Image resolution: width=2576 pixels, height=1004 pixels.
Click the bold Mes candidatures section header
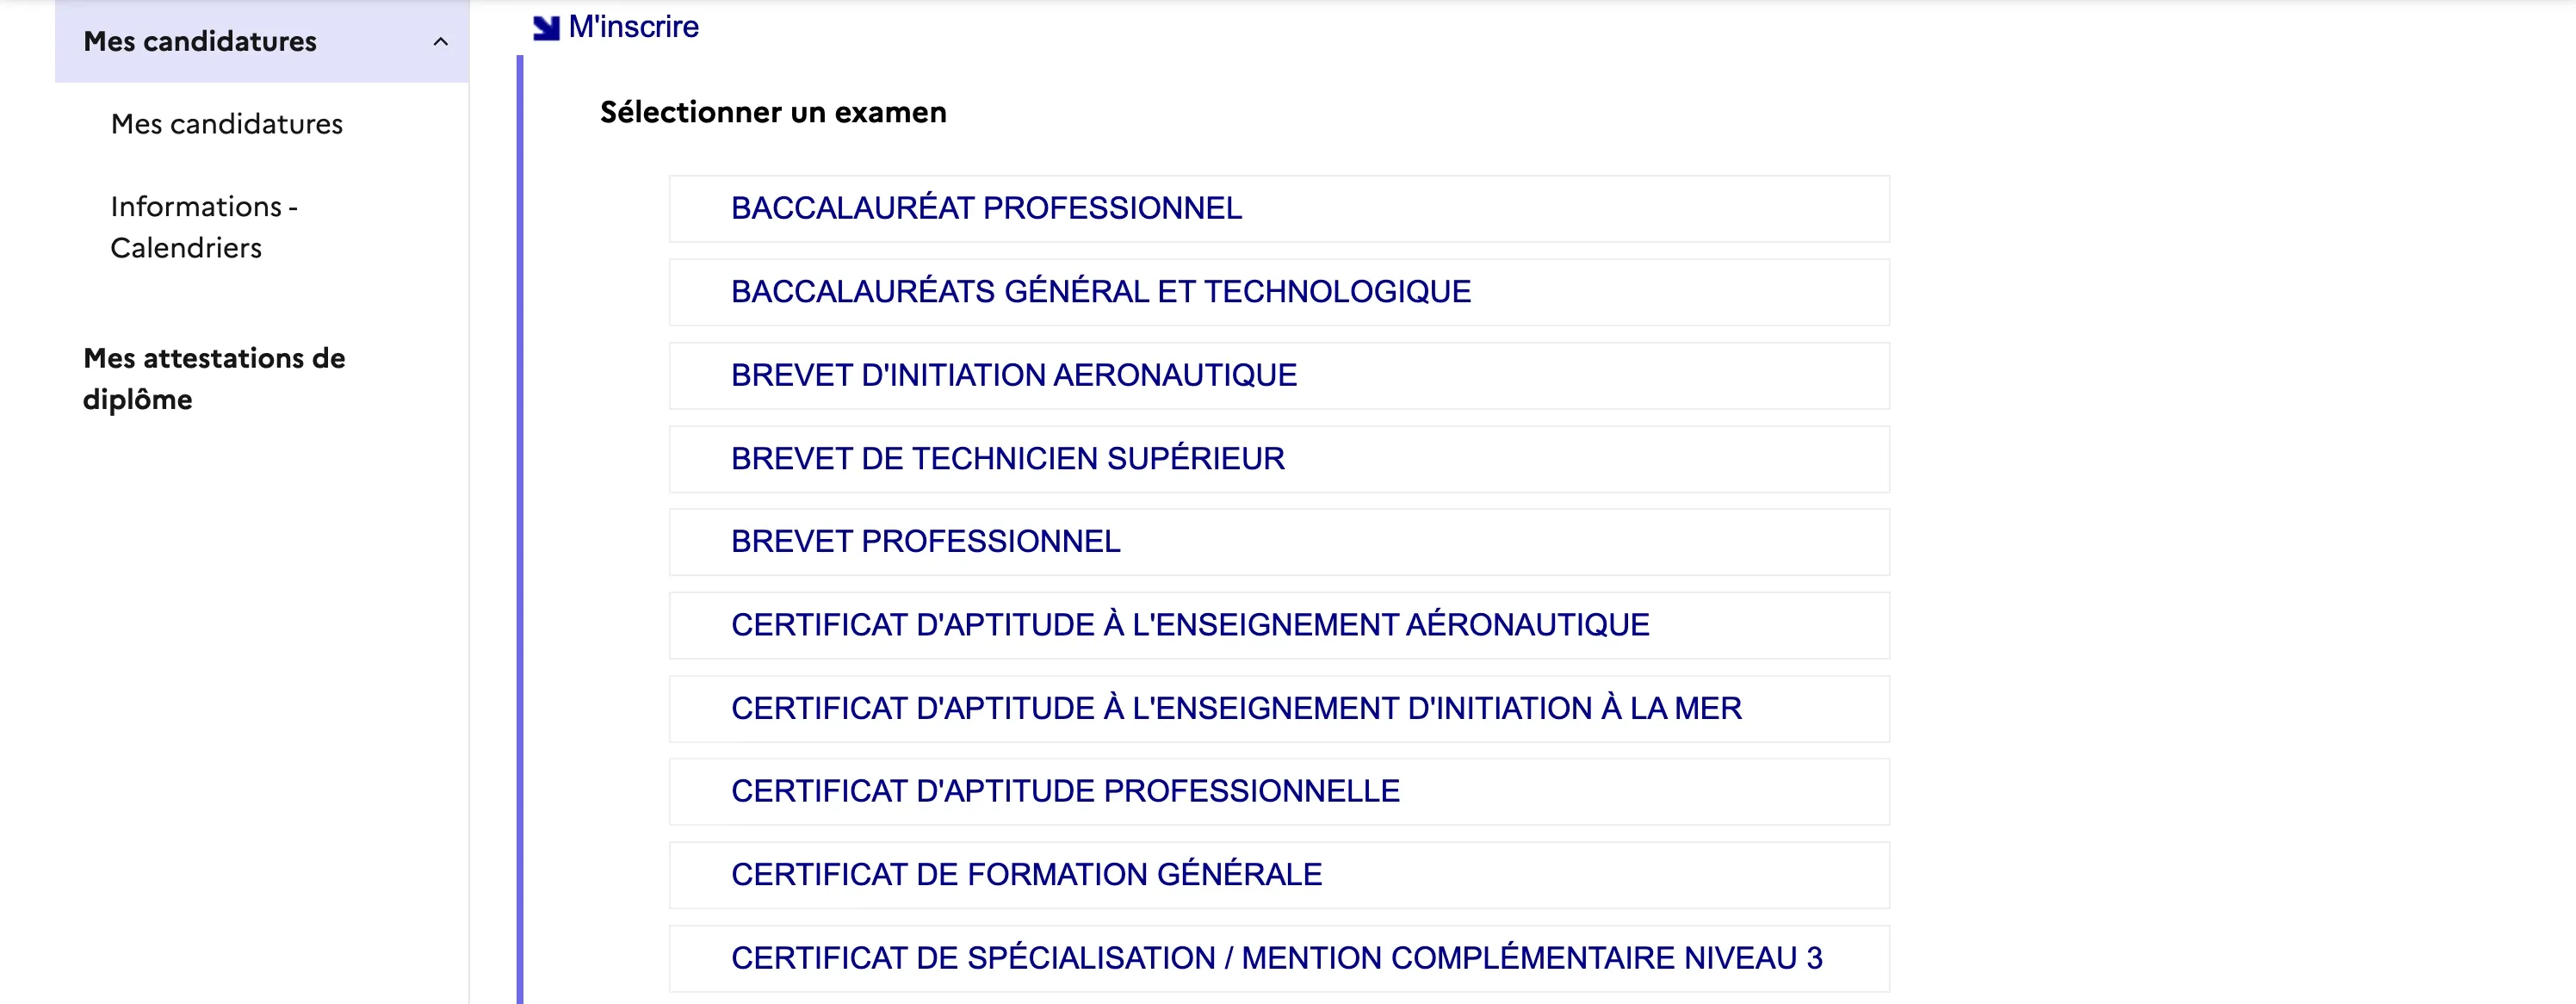200,42
